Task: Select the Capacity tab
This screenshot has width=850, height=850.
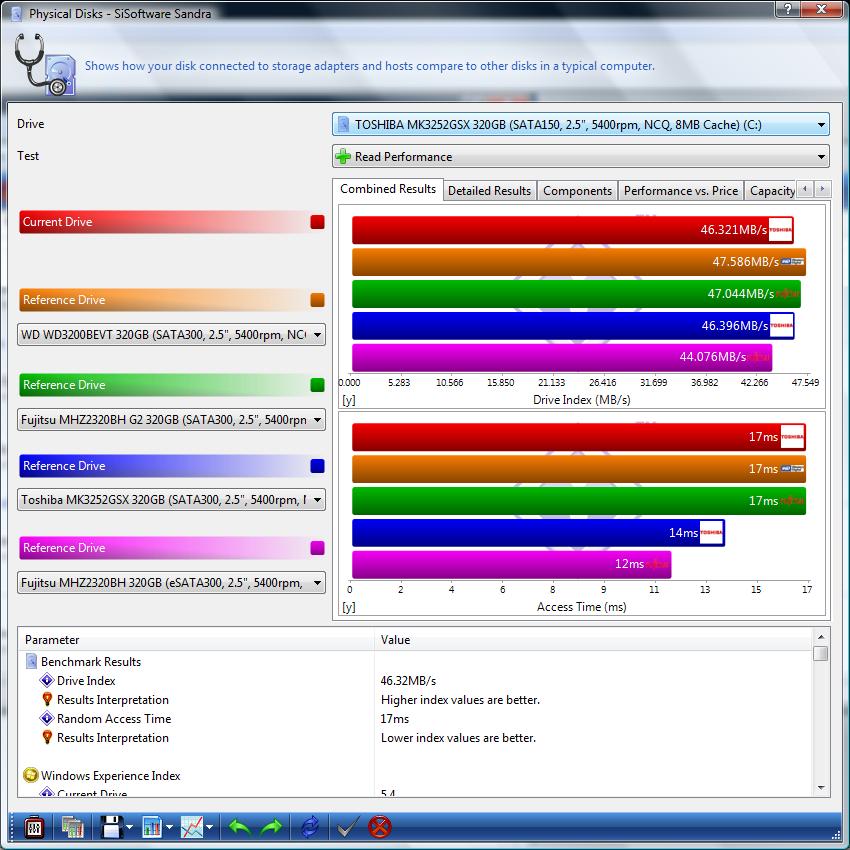Action: pyautogui.click(x=772, y=191)
